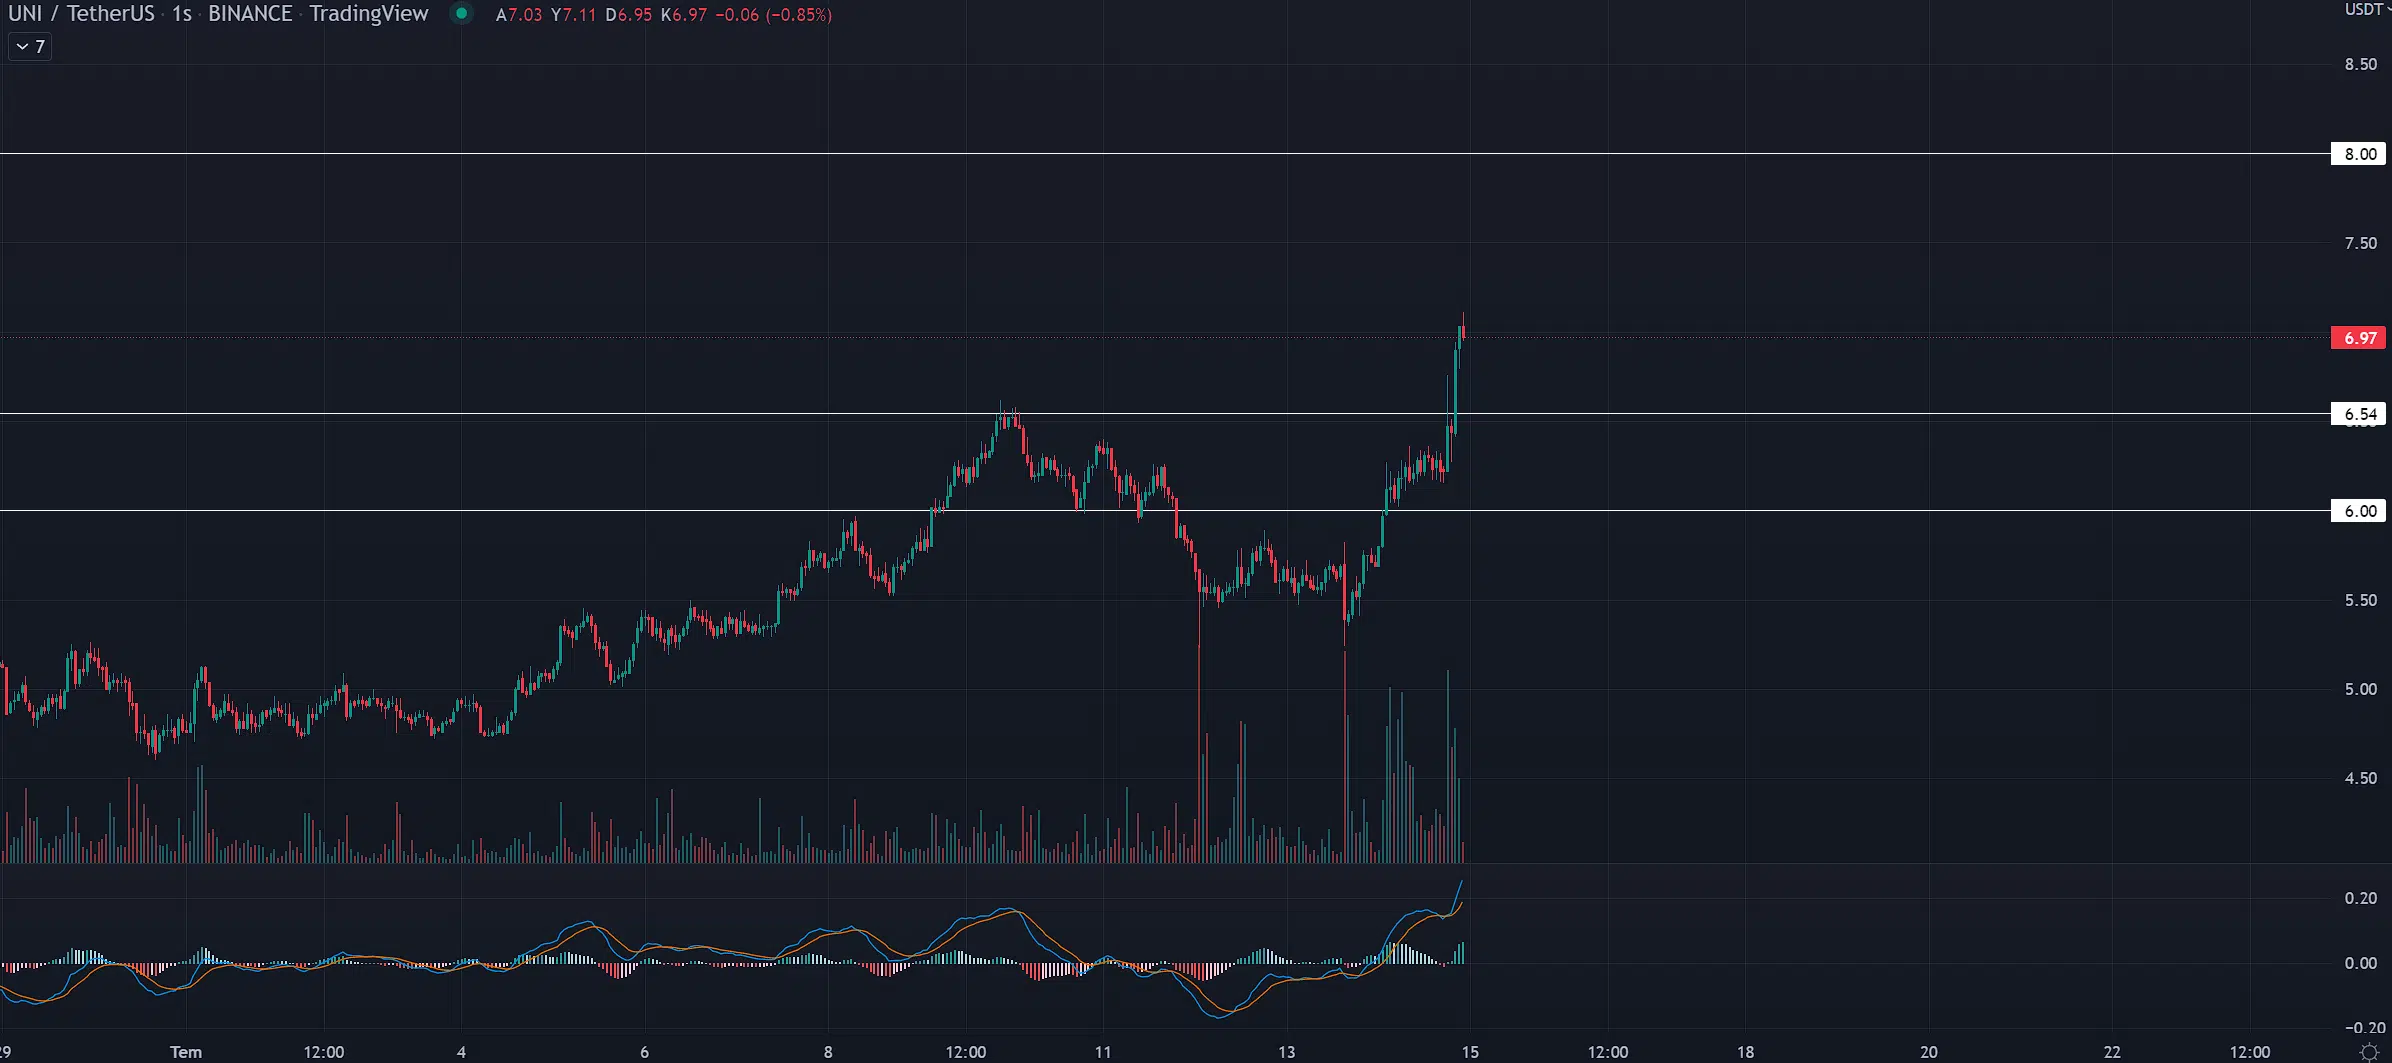Click the 8.50 price scale value

tap(2360, 64)
